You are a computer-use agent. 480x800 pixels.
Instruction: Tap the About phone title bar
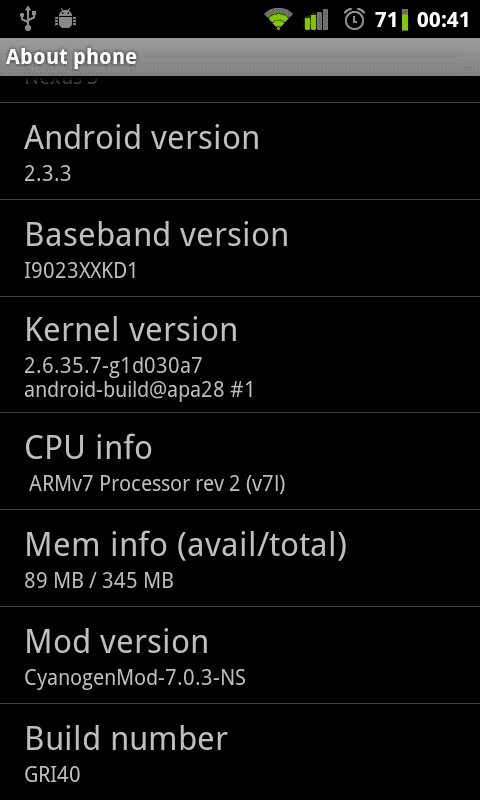click(240, 57)
